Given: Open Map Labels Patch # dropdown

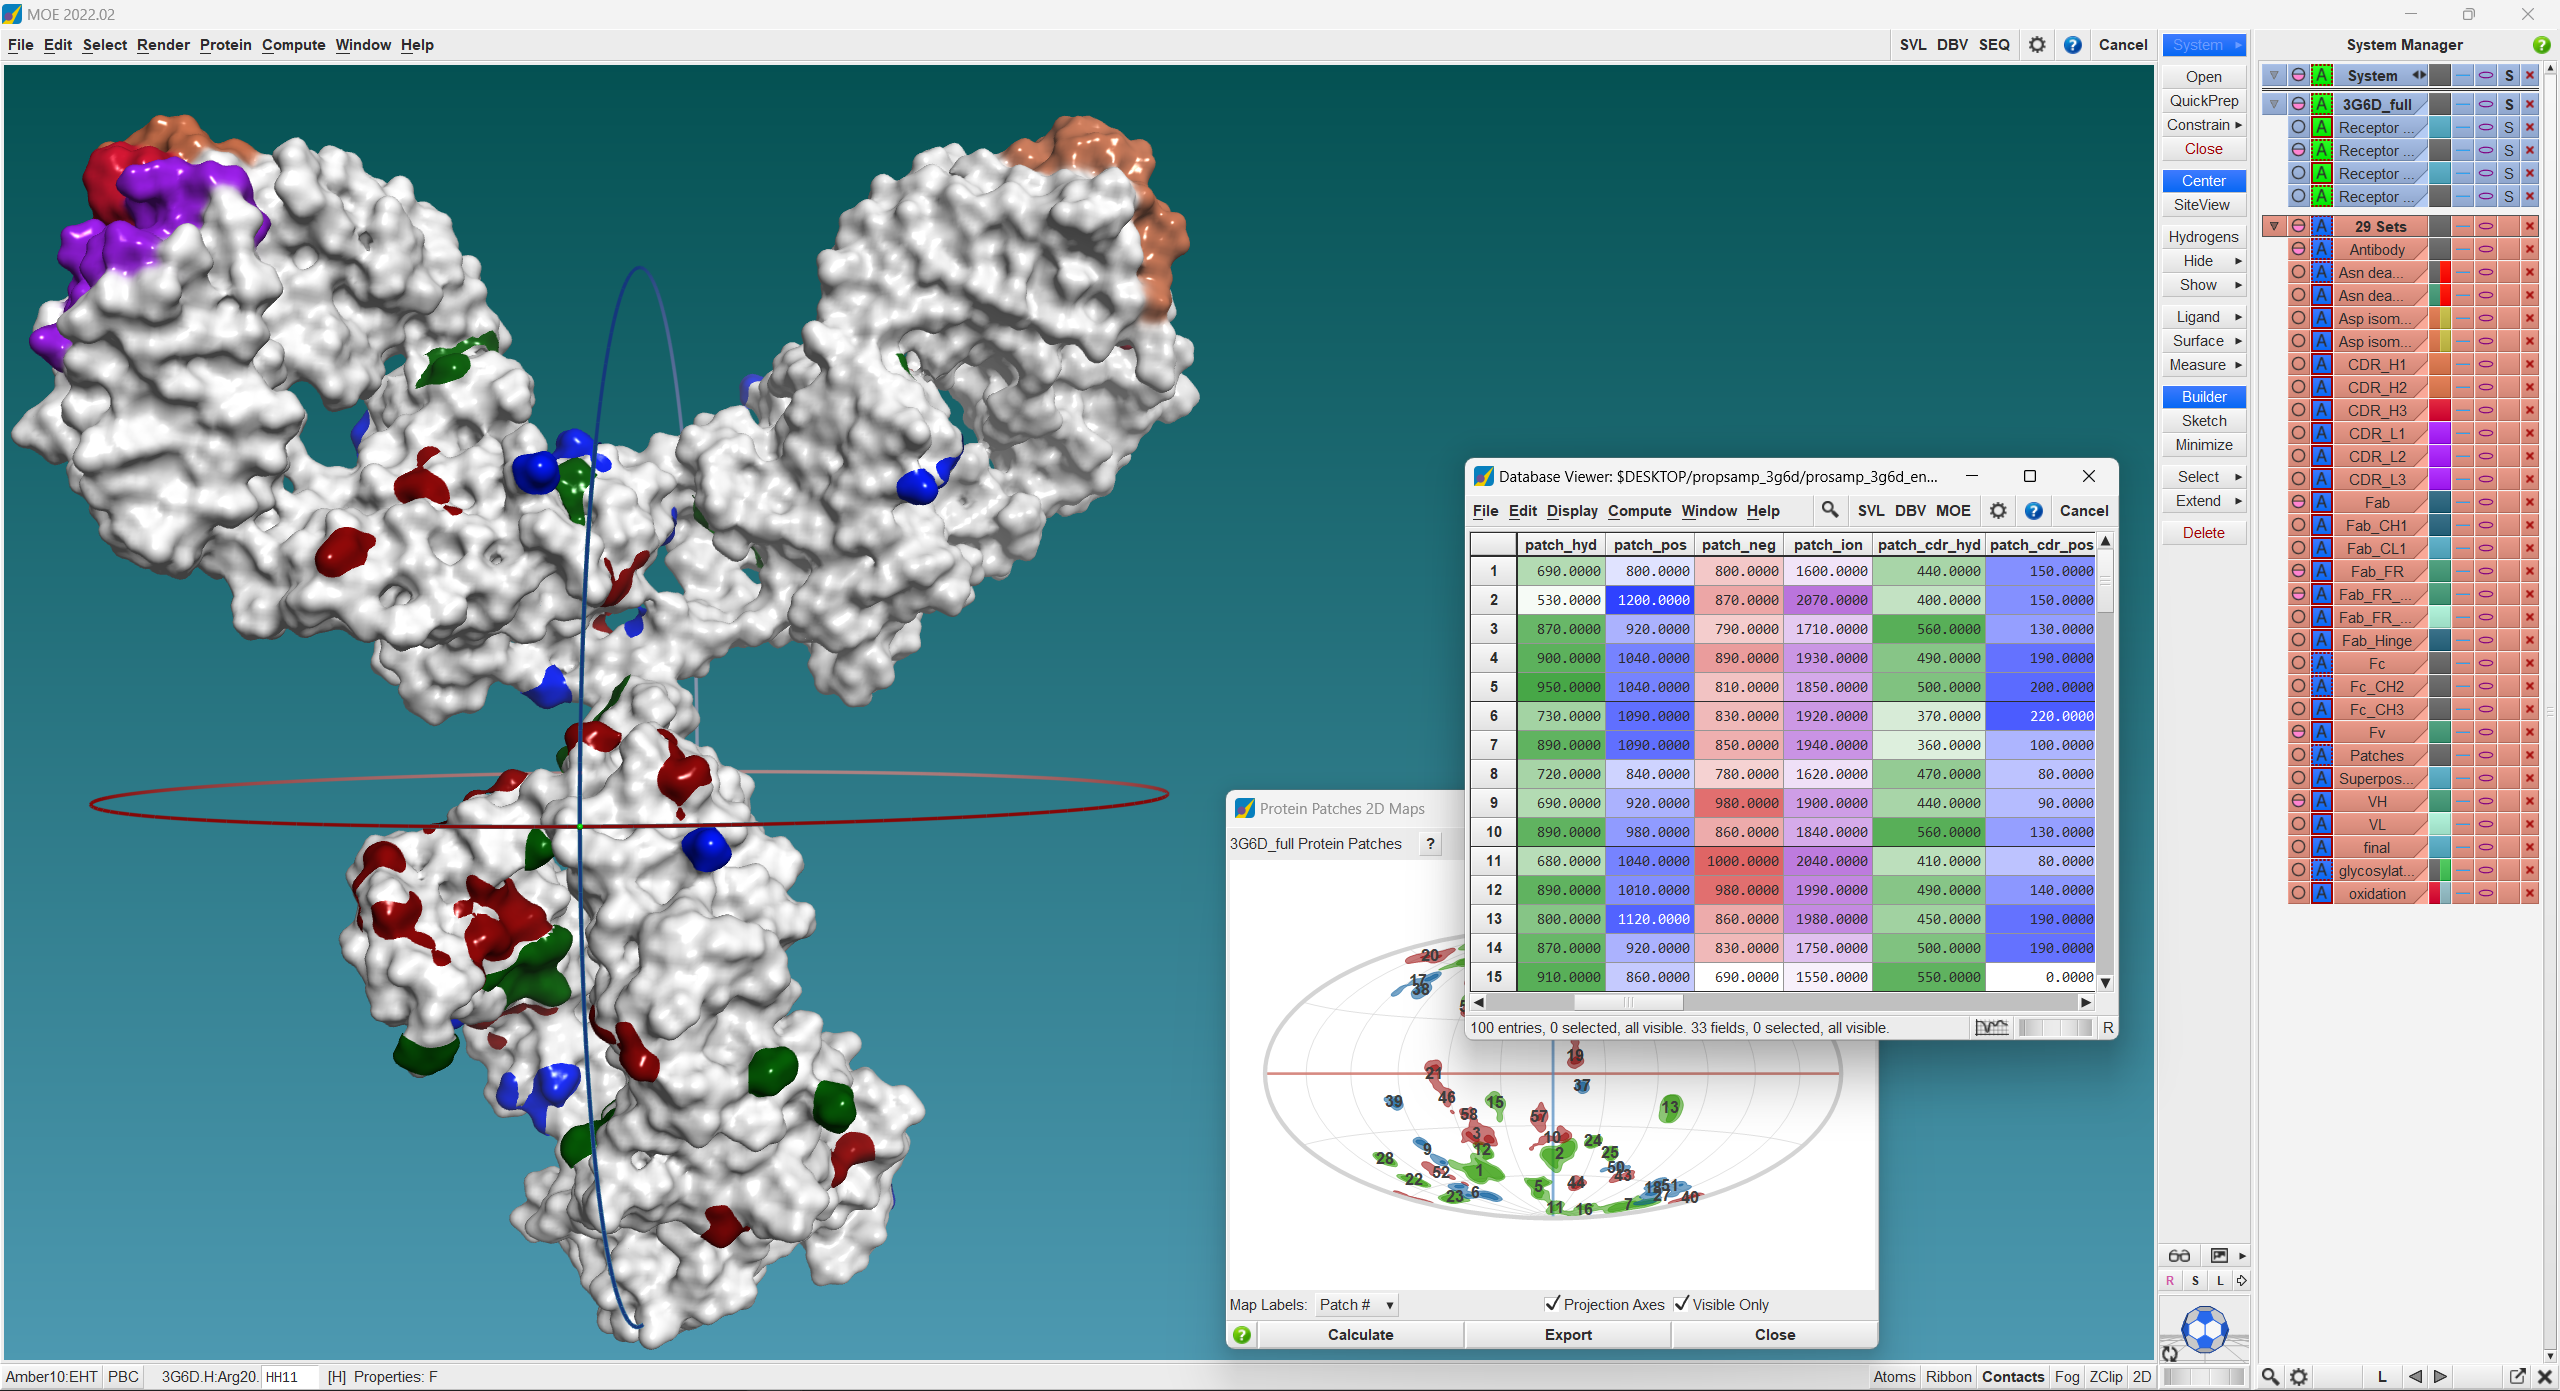Looking at the screenshot, I should click(x=1356, y=1305).
